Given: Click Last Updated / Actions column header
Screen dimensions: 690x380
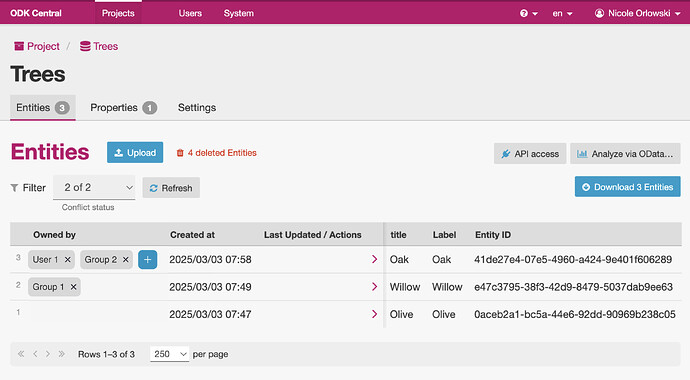Looking at the screenshot, I should pos(312,235).
